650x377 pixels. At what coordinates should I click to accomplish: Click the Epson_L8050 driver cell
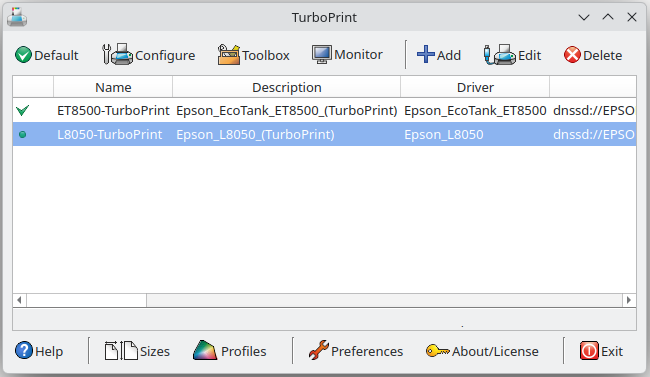[x=444, y=134]
